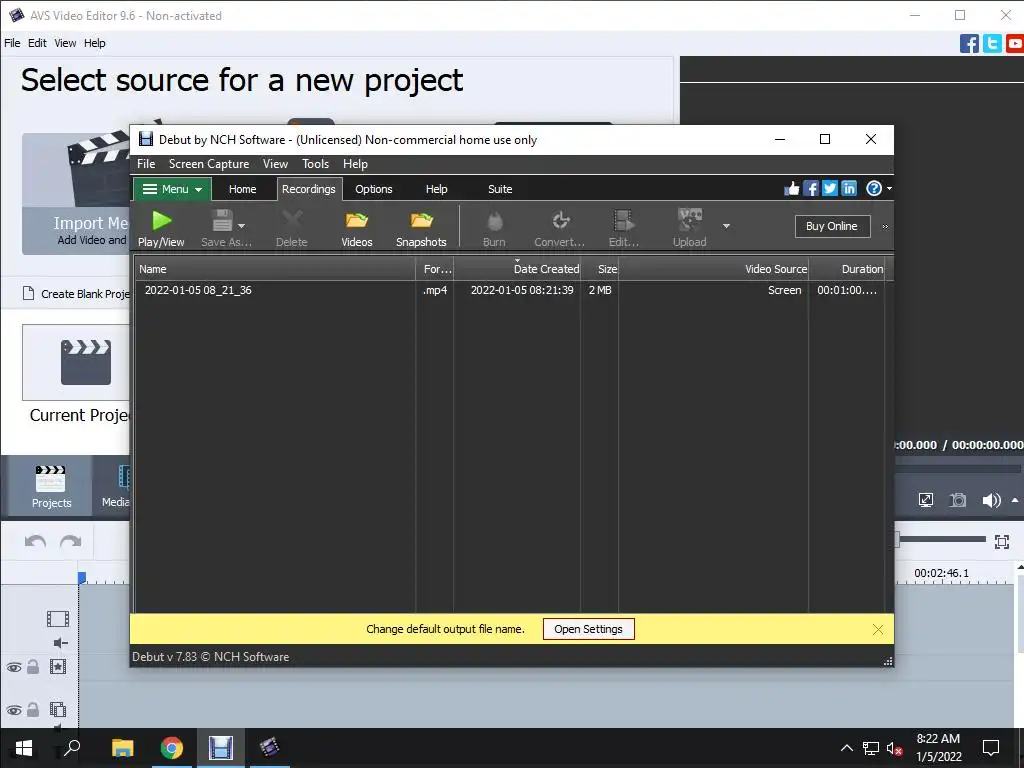Open AVS Video Editor Edit menu
Viewport: 1024px width, 768px height.
37,43
